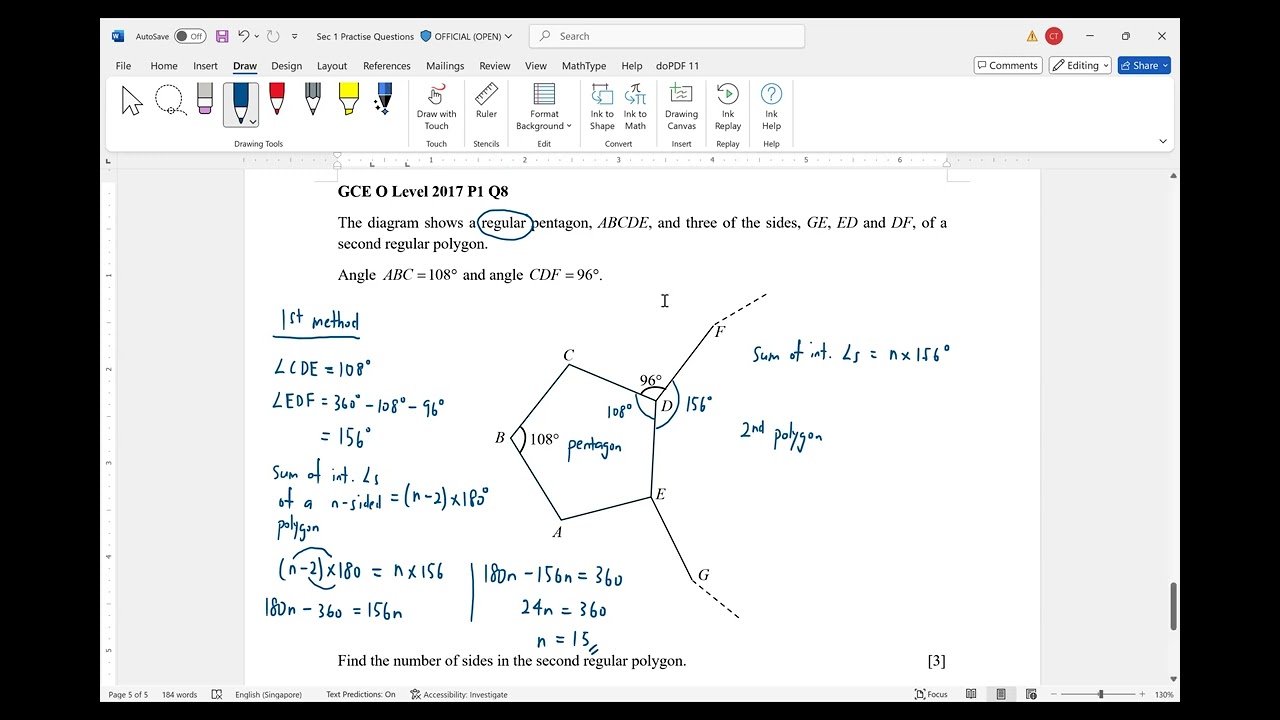Image resolution: width=1280 pixels, height=720 pixels.
Task: Open the Editing mode dropdown
Action: [x=1080, y=66]
